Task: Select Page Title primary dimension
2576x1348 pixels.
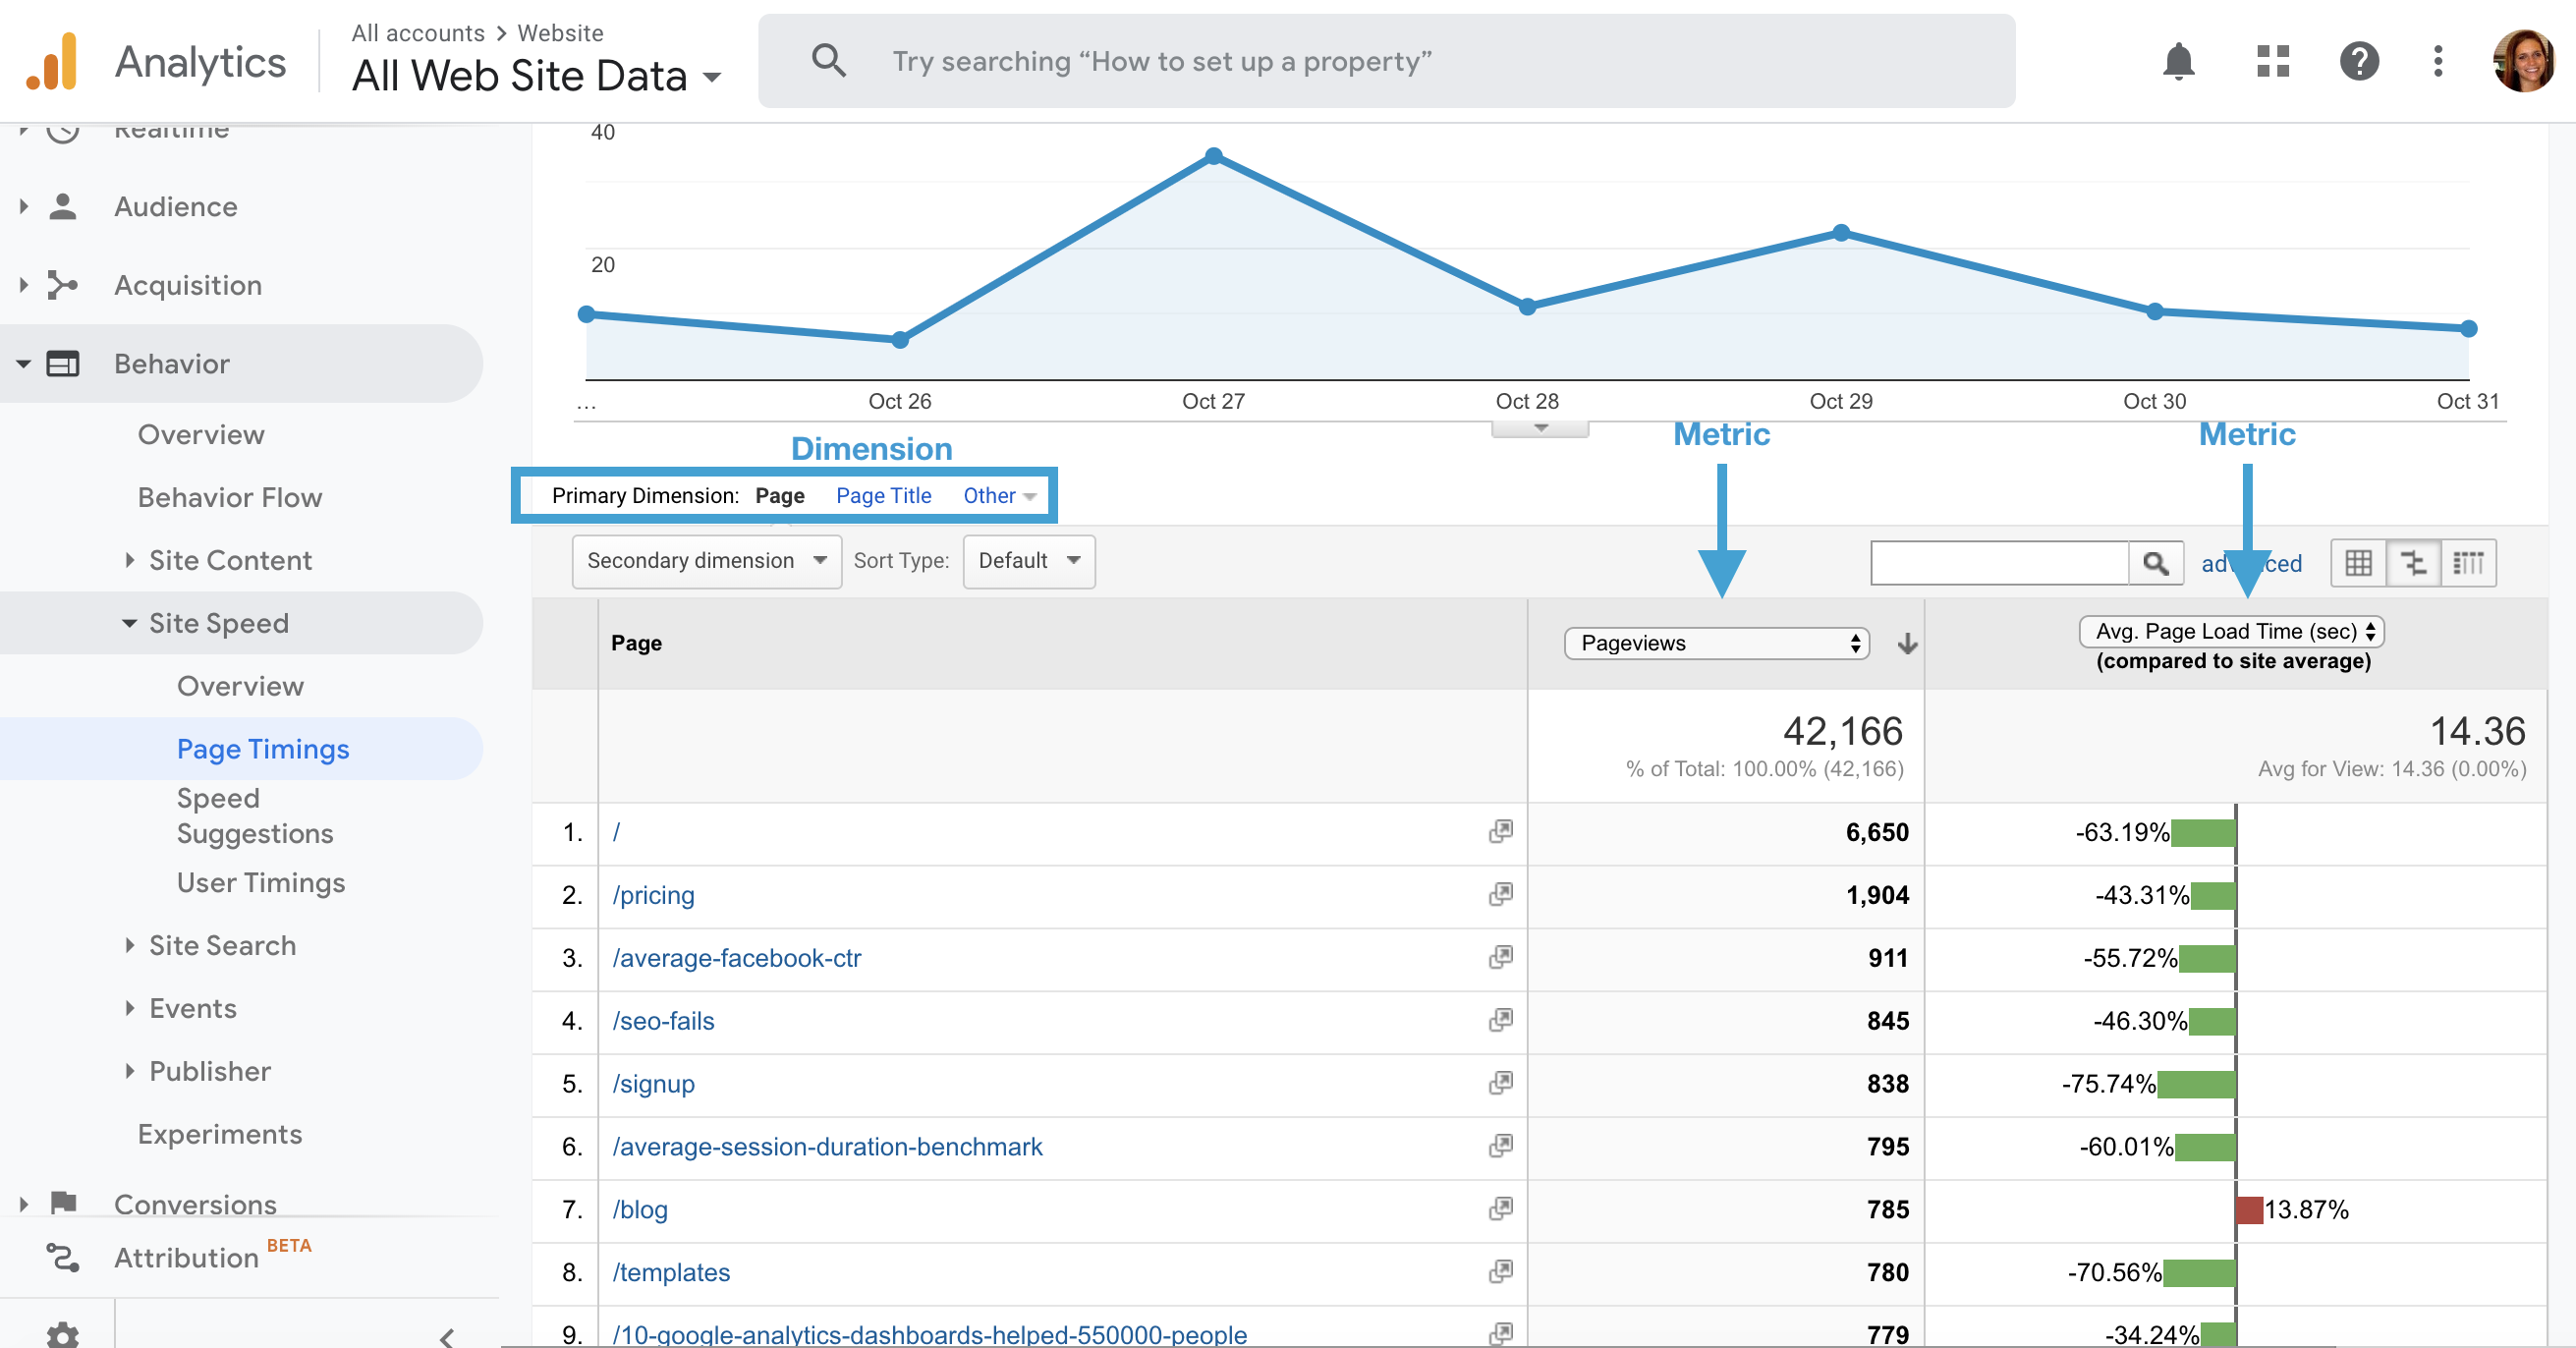Action: point(883,495)
